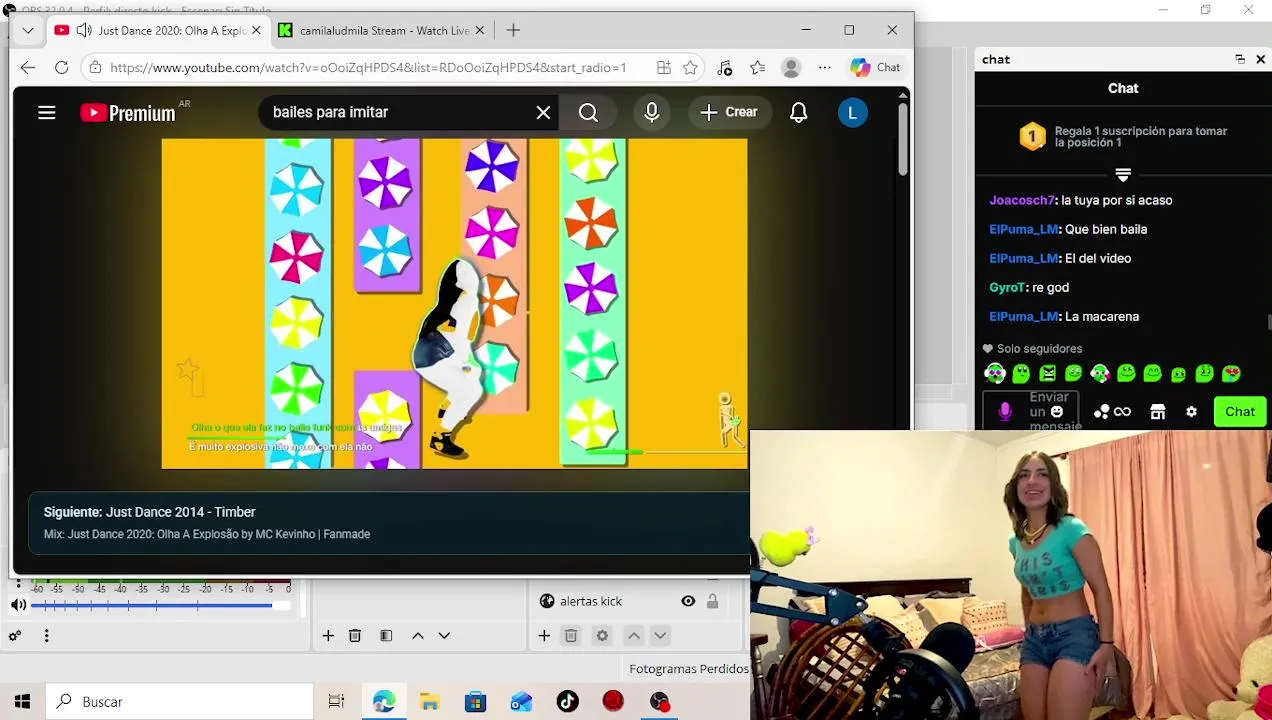The height and width of the screenshot is (720, 1272).
Task: Close the Just Dance 2020 tab
Action: (256, 30)
